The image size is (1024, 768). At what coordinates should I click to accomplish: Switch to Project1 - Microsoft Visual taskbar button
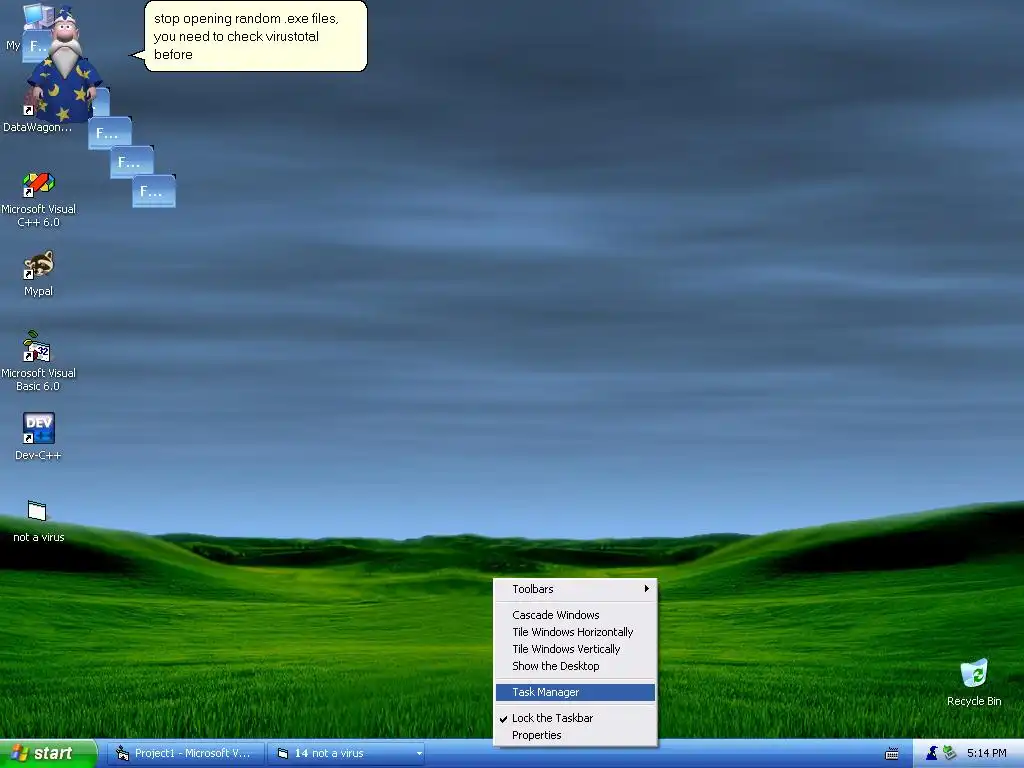pos(186,753)
